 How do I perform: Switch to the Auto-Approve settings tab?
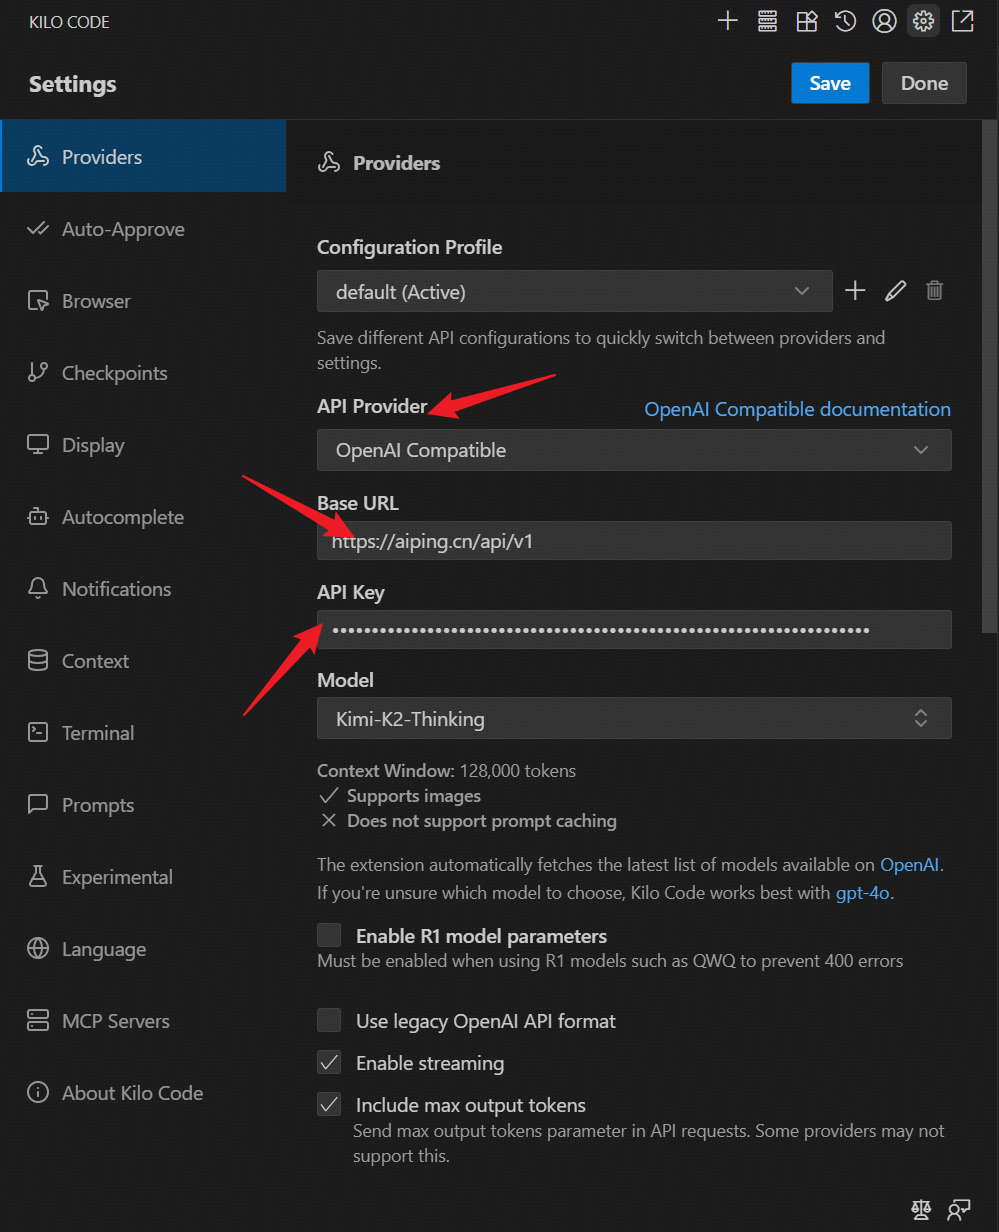(x=123, y=229)
